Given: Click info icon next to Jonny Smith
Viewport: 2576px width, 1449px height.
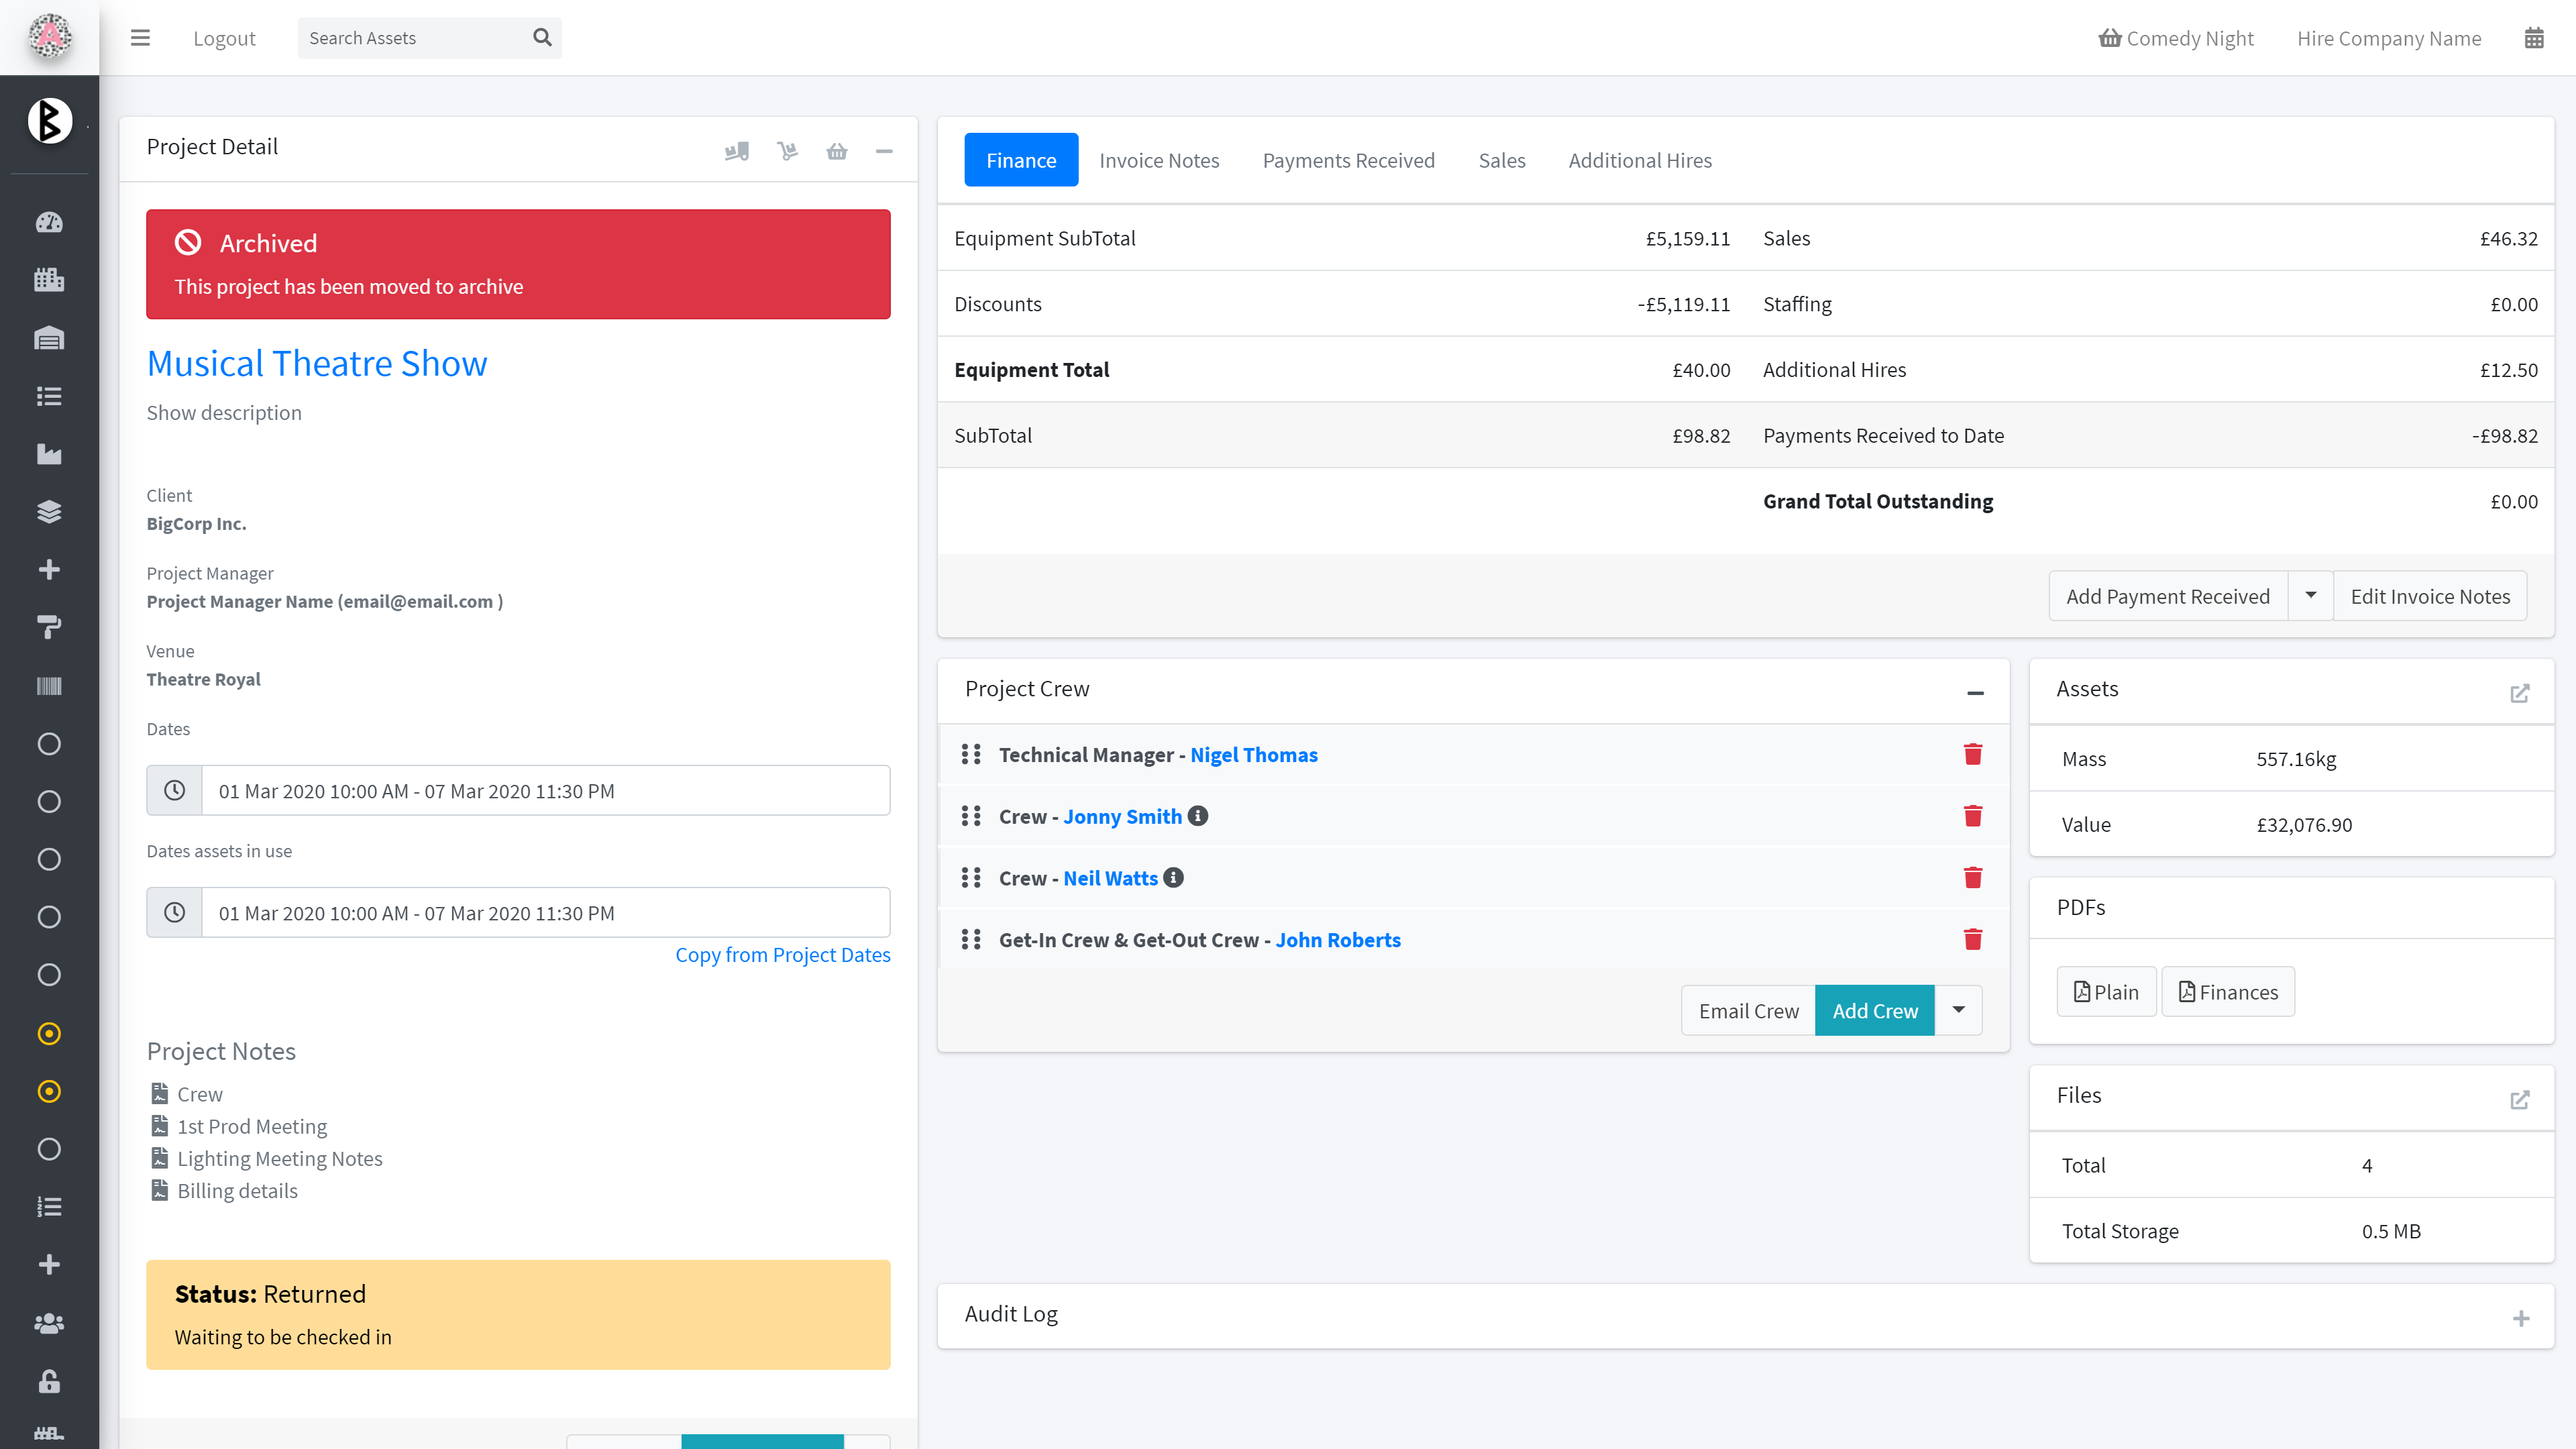Looking at the screenshot, I should (x=1198, y=816).
